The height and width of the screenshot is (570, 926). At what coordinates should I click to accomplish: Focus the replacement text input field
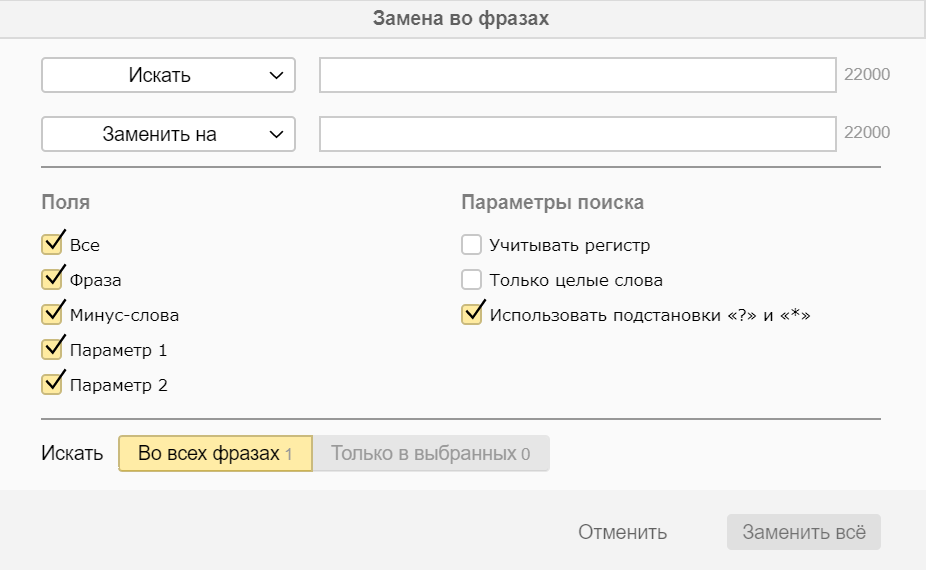coord(577,134)
